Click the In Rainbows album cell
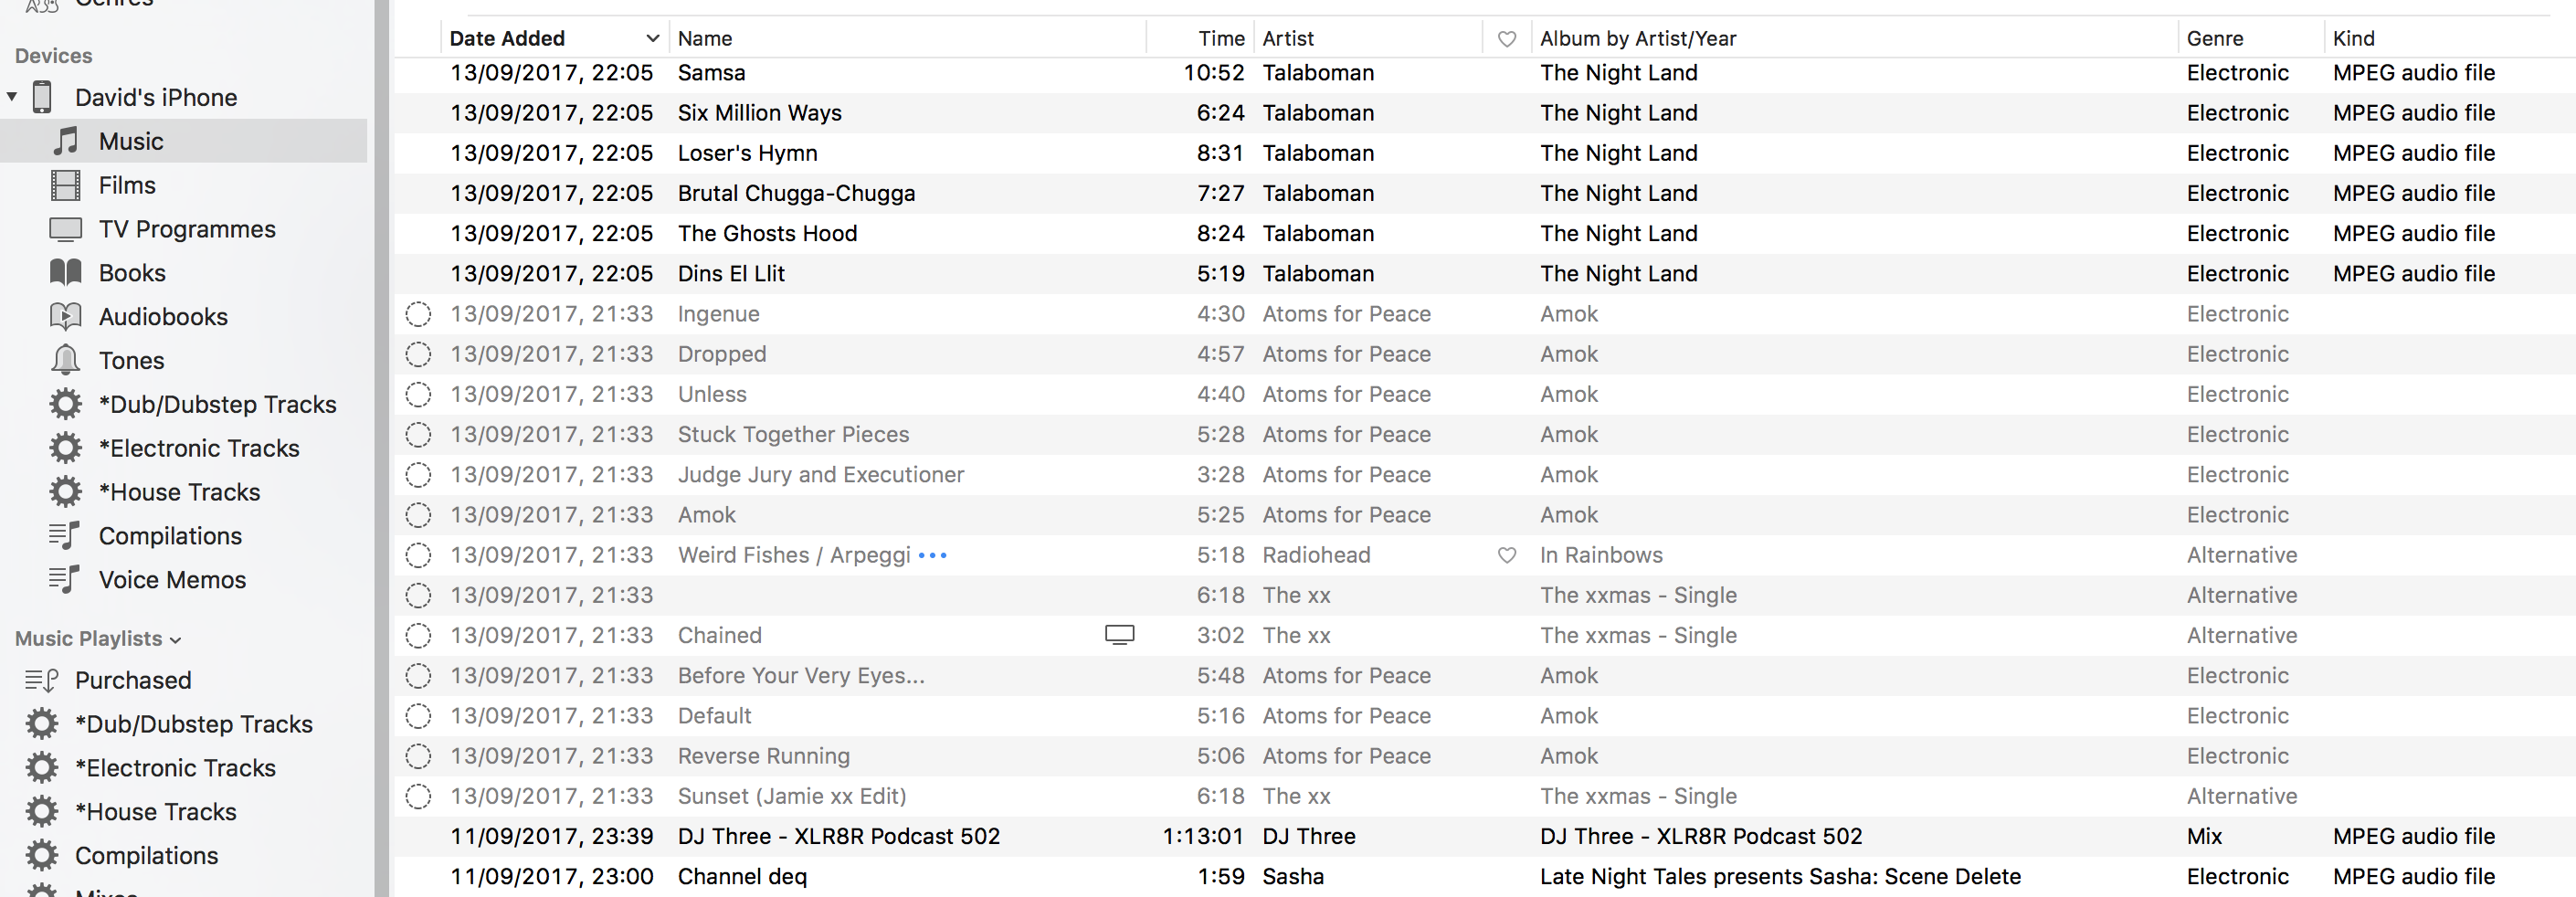Screen dimensions: 2576x897 (1601, 555)
